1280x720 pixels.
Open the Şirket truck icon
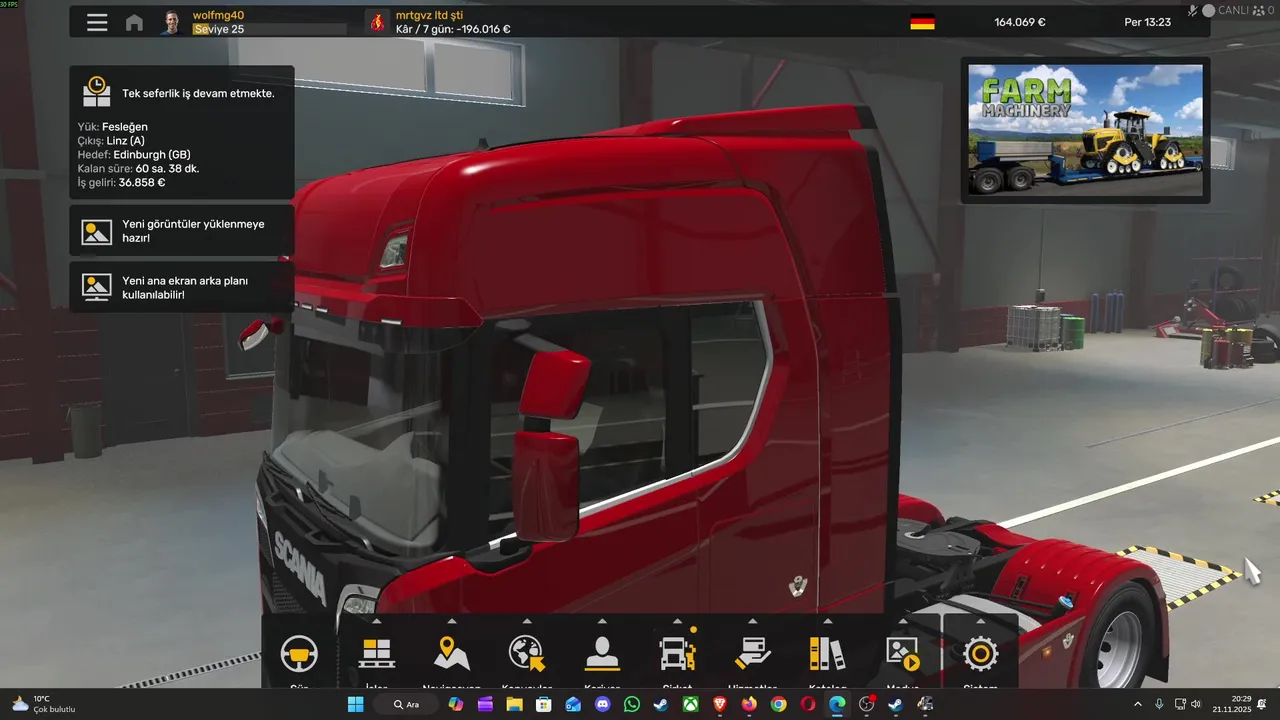(x=677, y=654)
